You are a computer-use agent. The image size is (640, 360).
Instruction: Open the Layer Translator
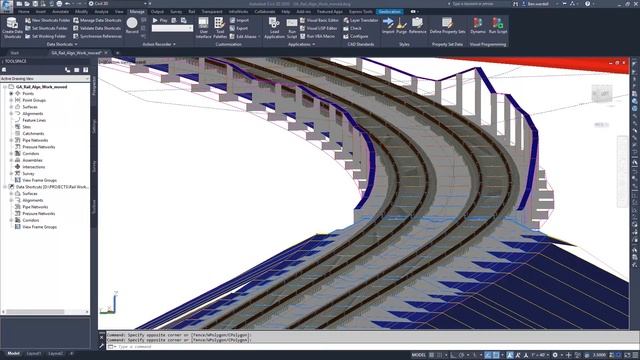coord(361,20)
